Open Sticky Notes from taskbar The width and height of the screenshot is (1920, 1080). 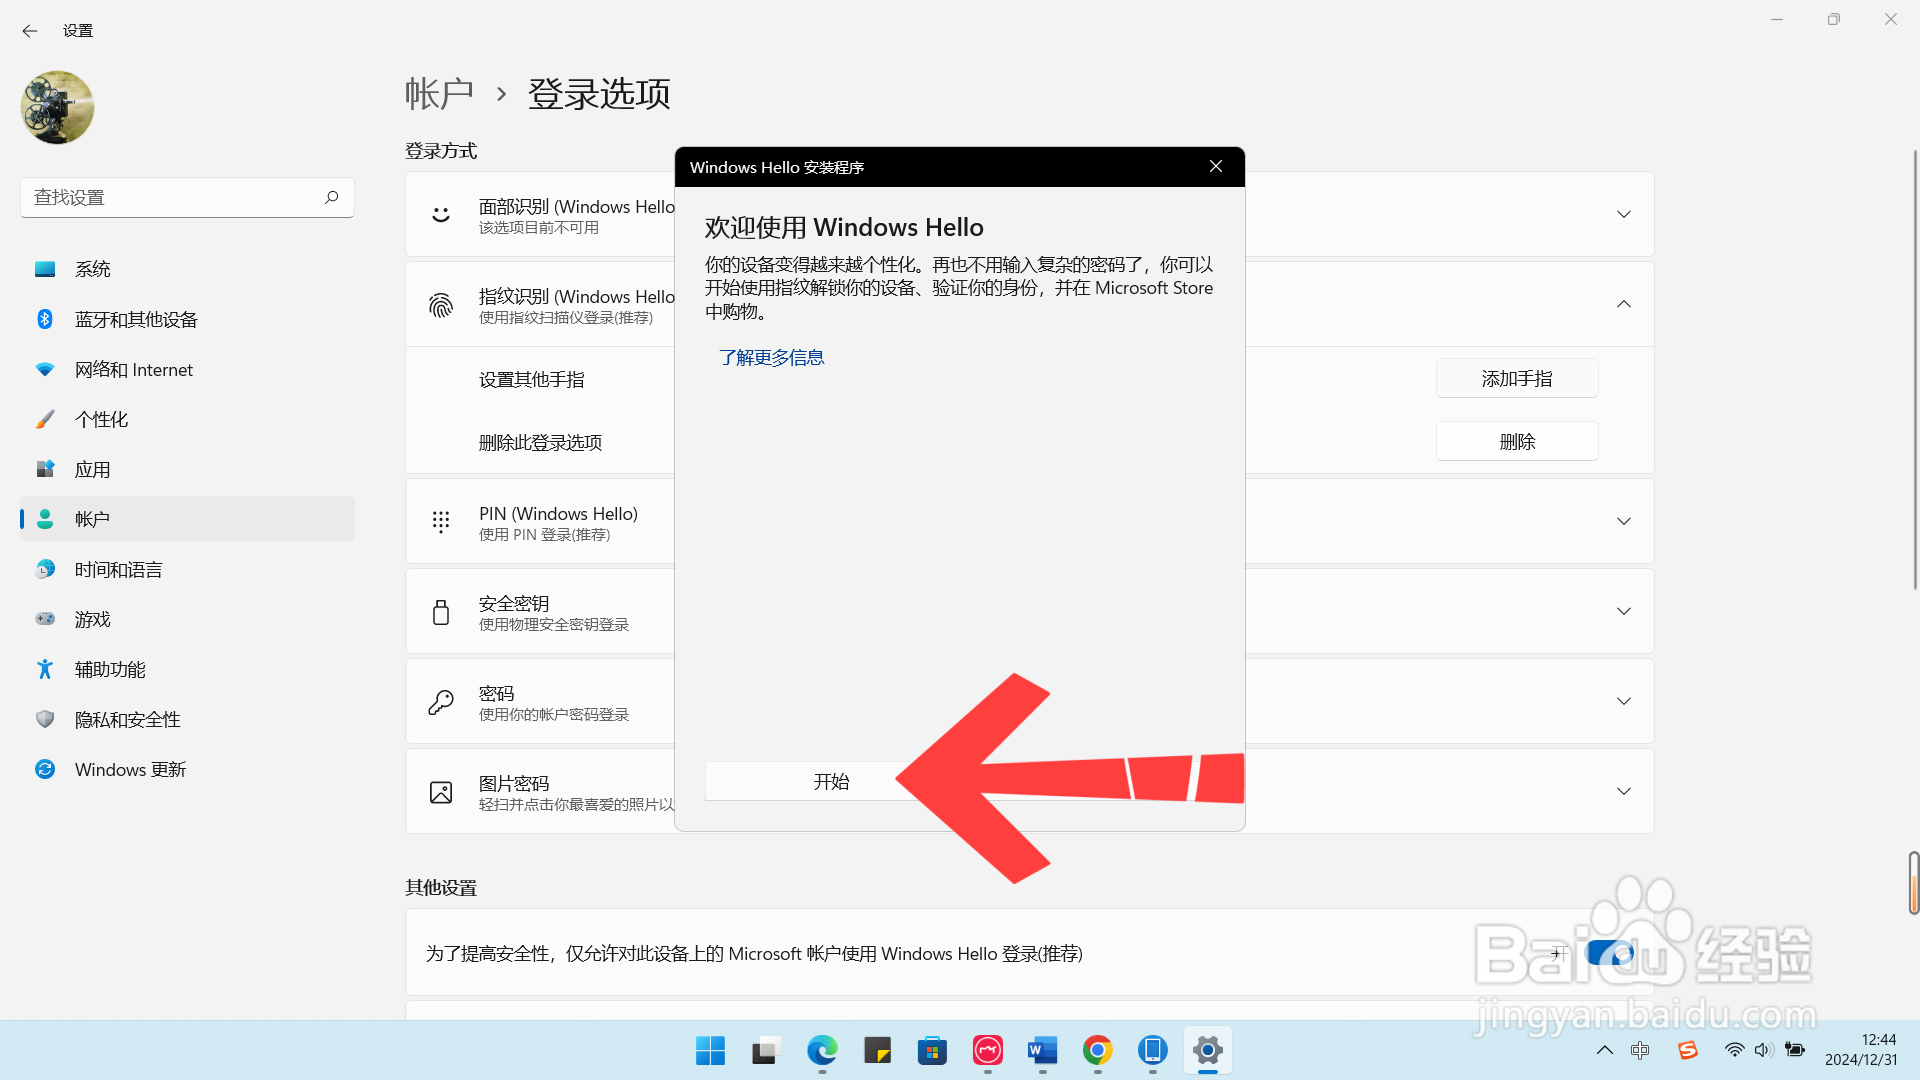(877, 1050)
